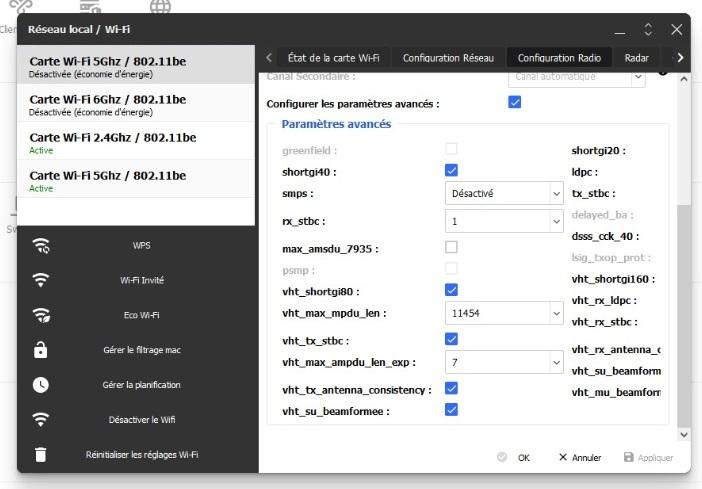Select the active Carte Wi-Fi 2.4Ghz entry
702x489 pixels.
click(x=136, y=142)
